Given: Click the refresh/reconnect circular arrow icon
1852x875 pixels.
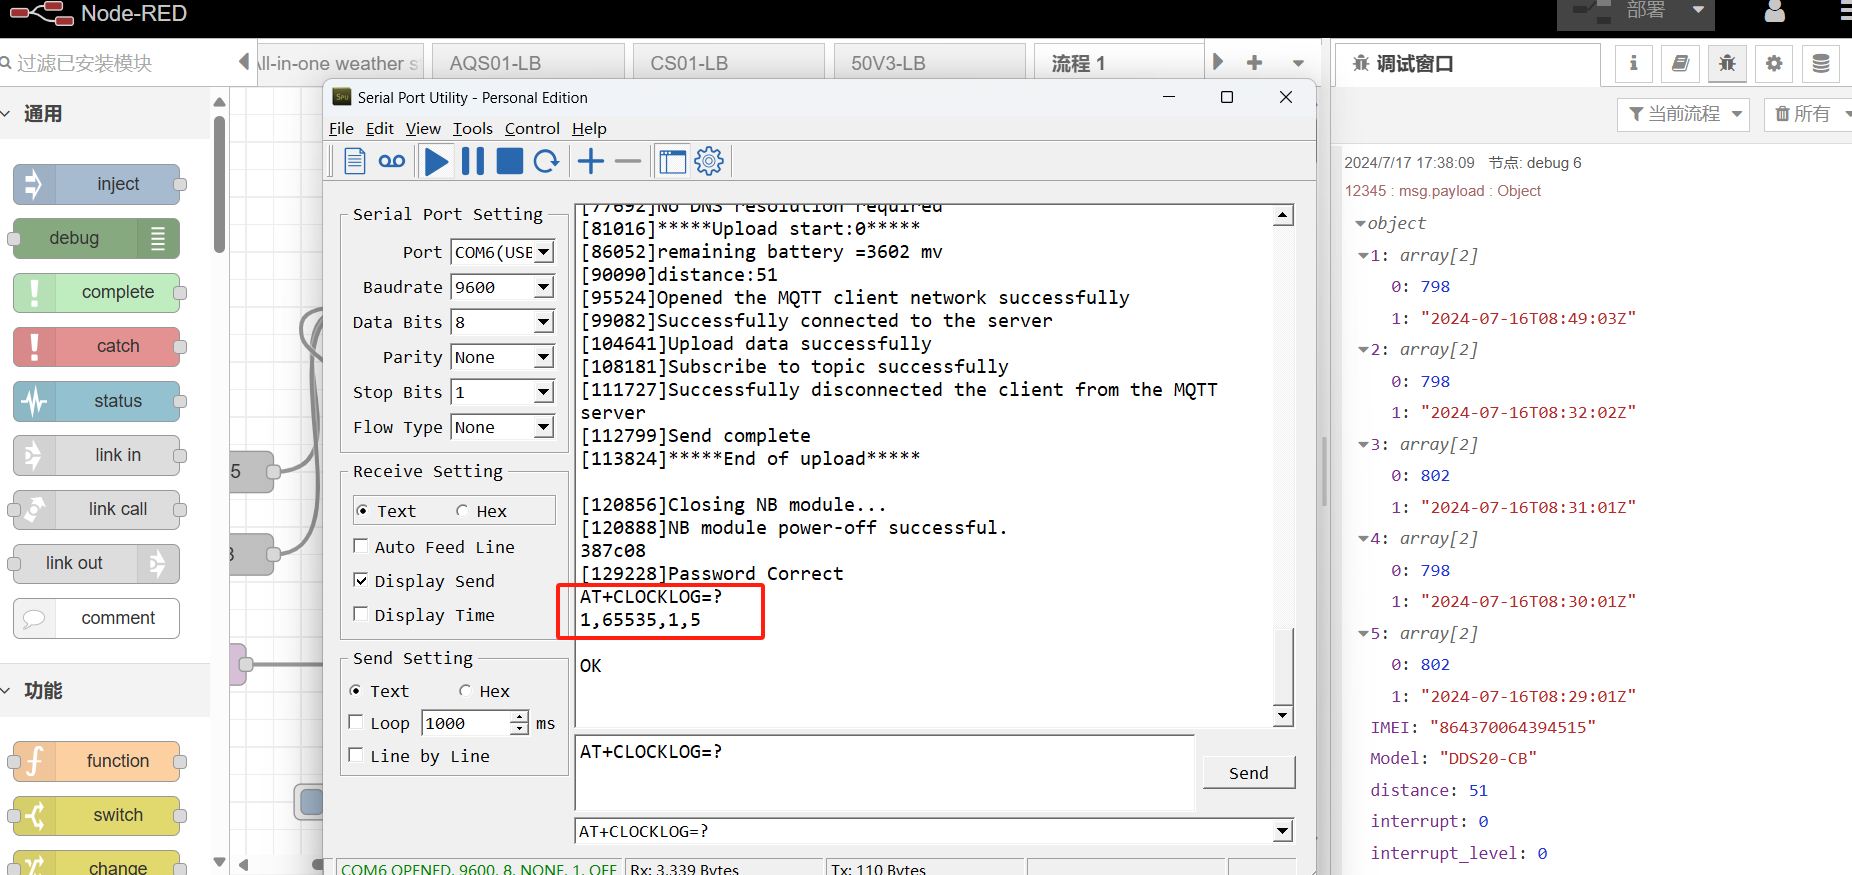Looking at the screenshot, I should pos(546,161).
